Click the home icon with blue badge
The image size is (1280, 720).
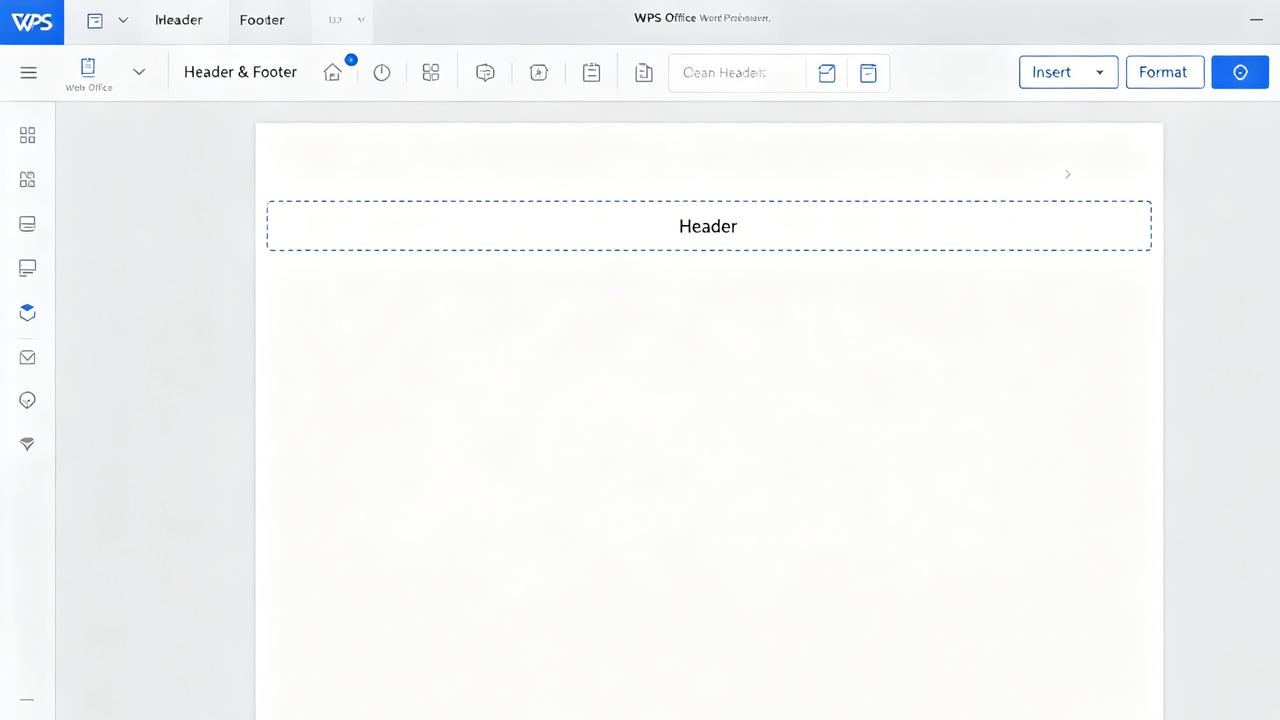point(333,72)
